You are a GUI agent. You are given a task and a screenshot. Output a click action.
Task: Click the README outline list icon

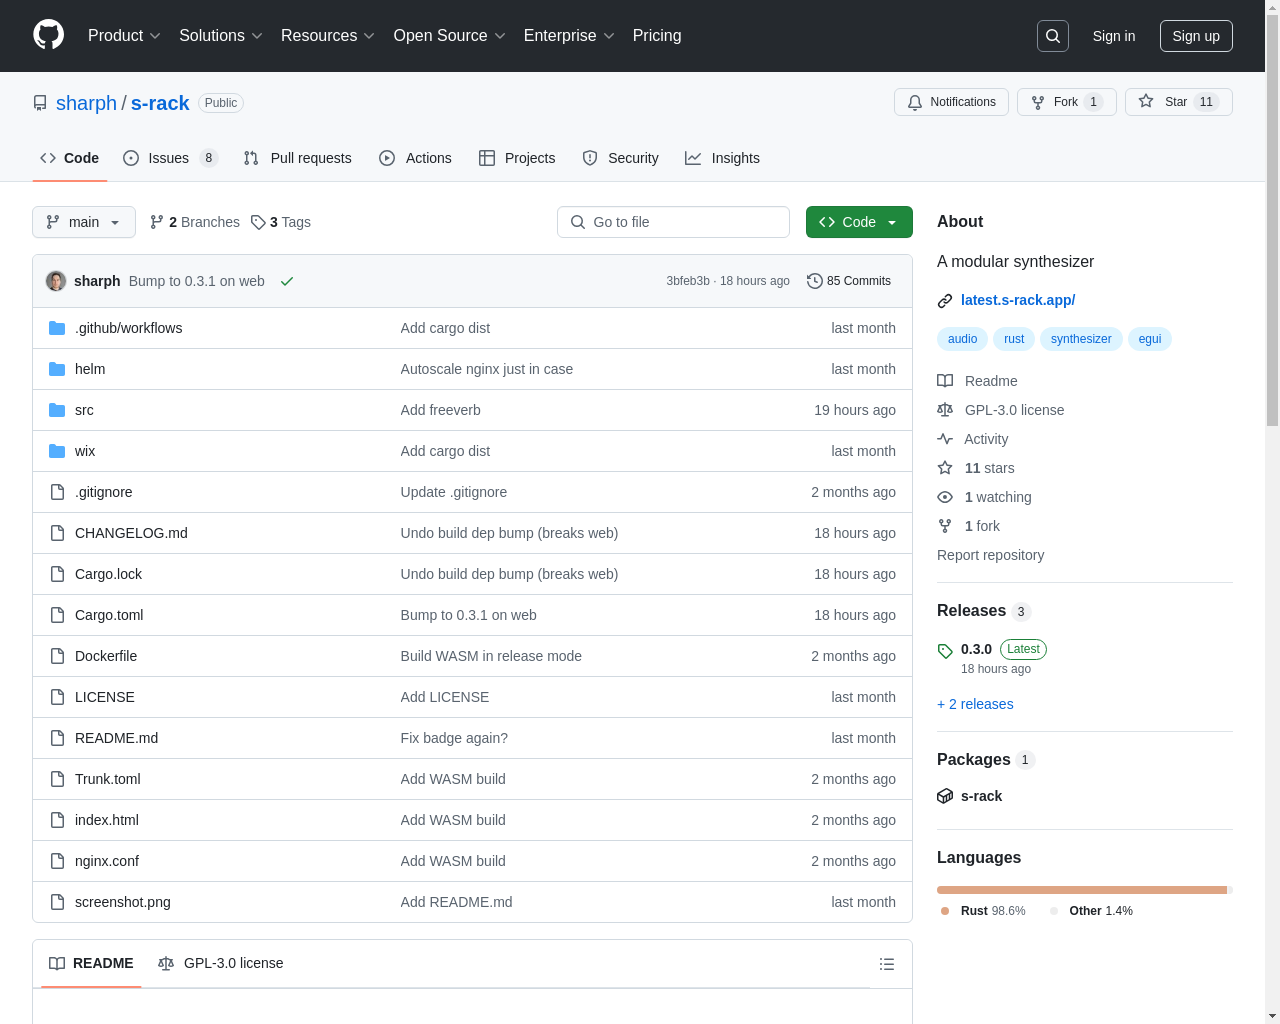pos(887,964)
